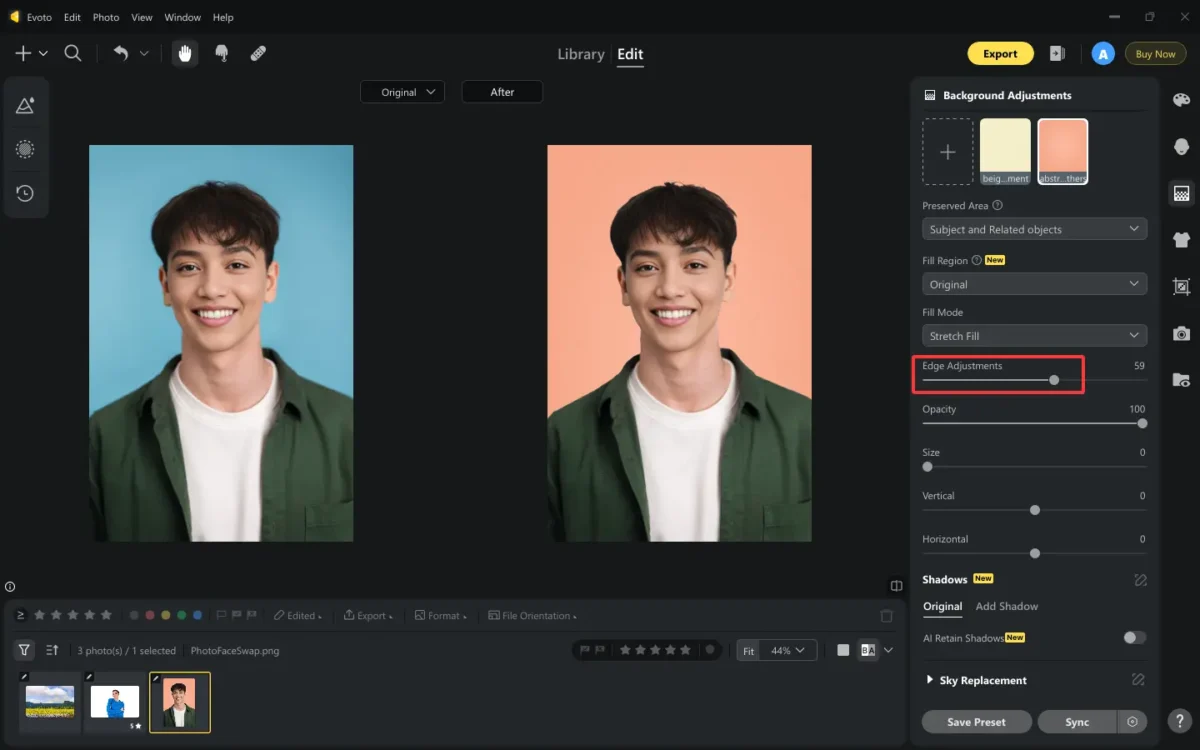
Task: Select the Hand pan tool
Action: [184, 54]
